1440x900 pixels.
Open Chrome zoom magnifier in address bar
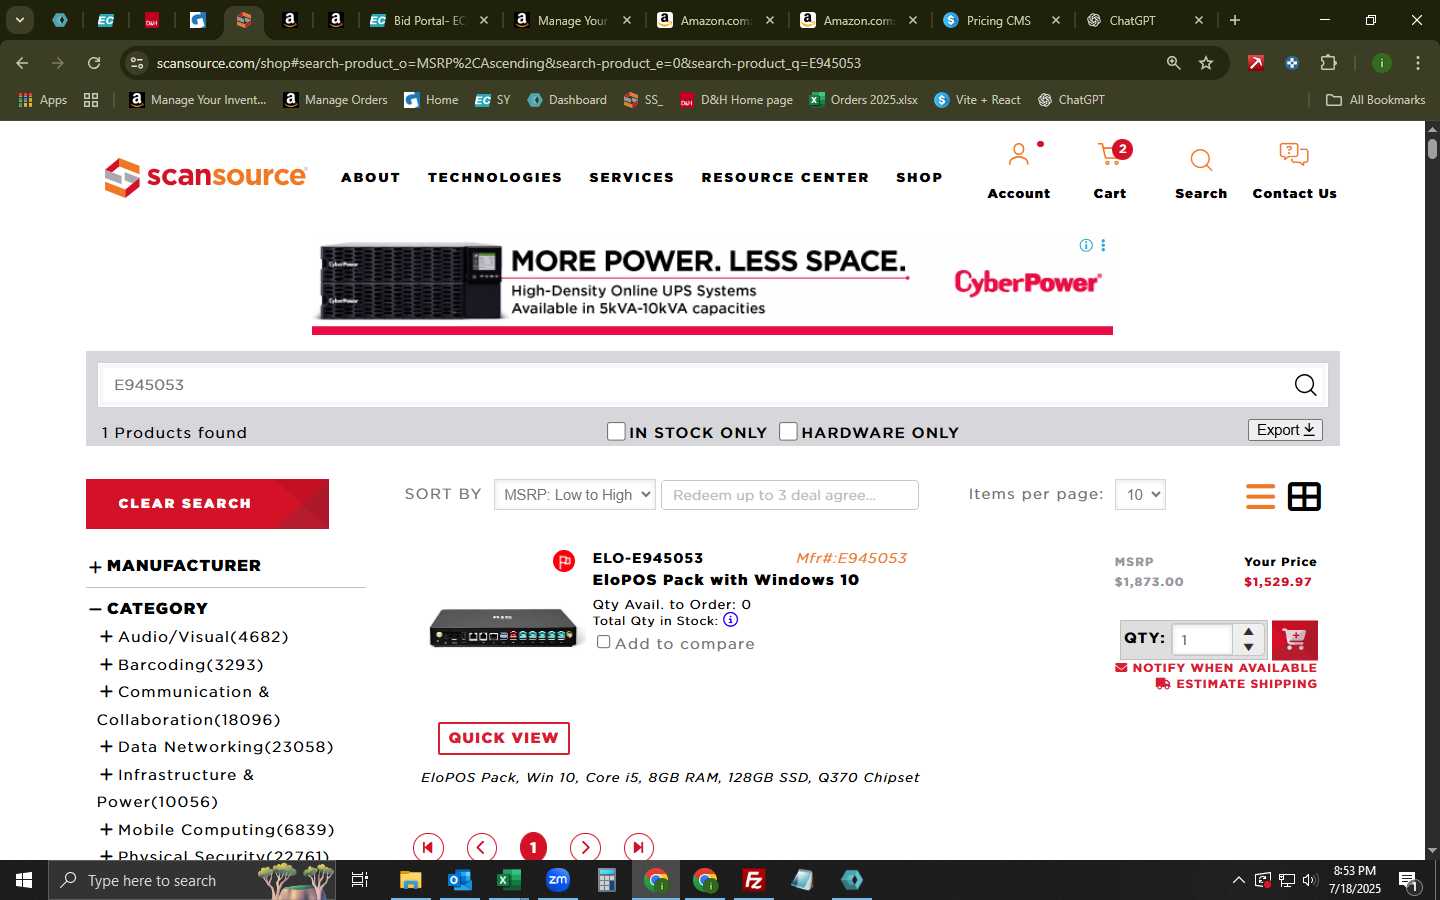(x=1173, y=63)
